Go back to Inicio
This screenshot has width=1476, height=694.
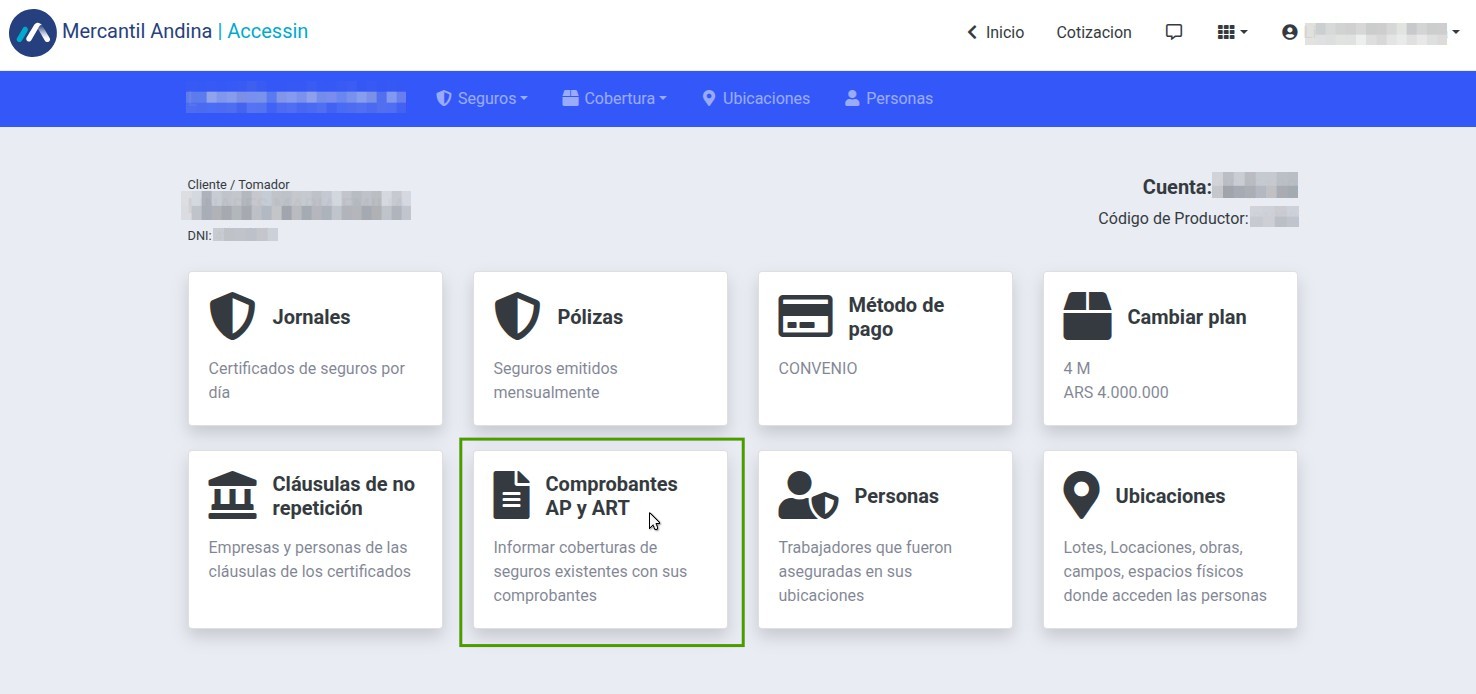(995, 32)
